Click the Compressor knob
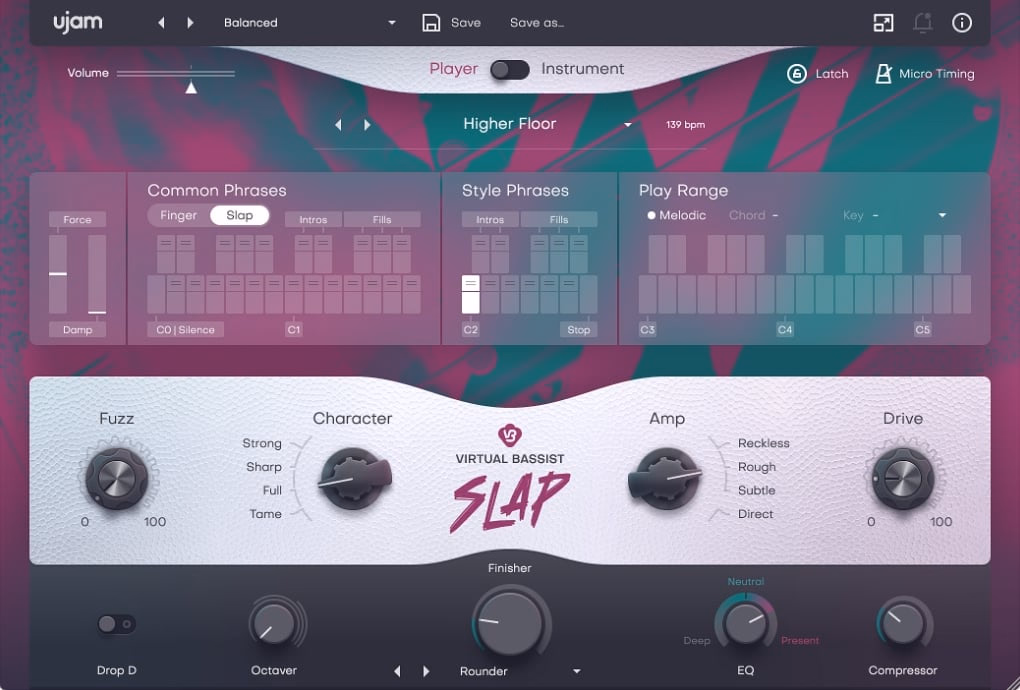The image size is (1020, 690). pos(903,623)
